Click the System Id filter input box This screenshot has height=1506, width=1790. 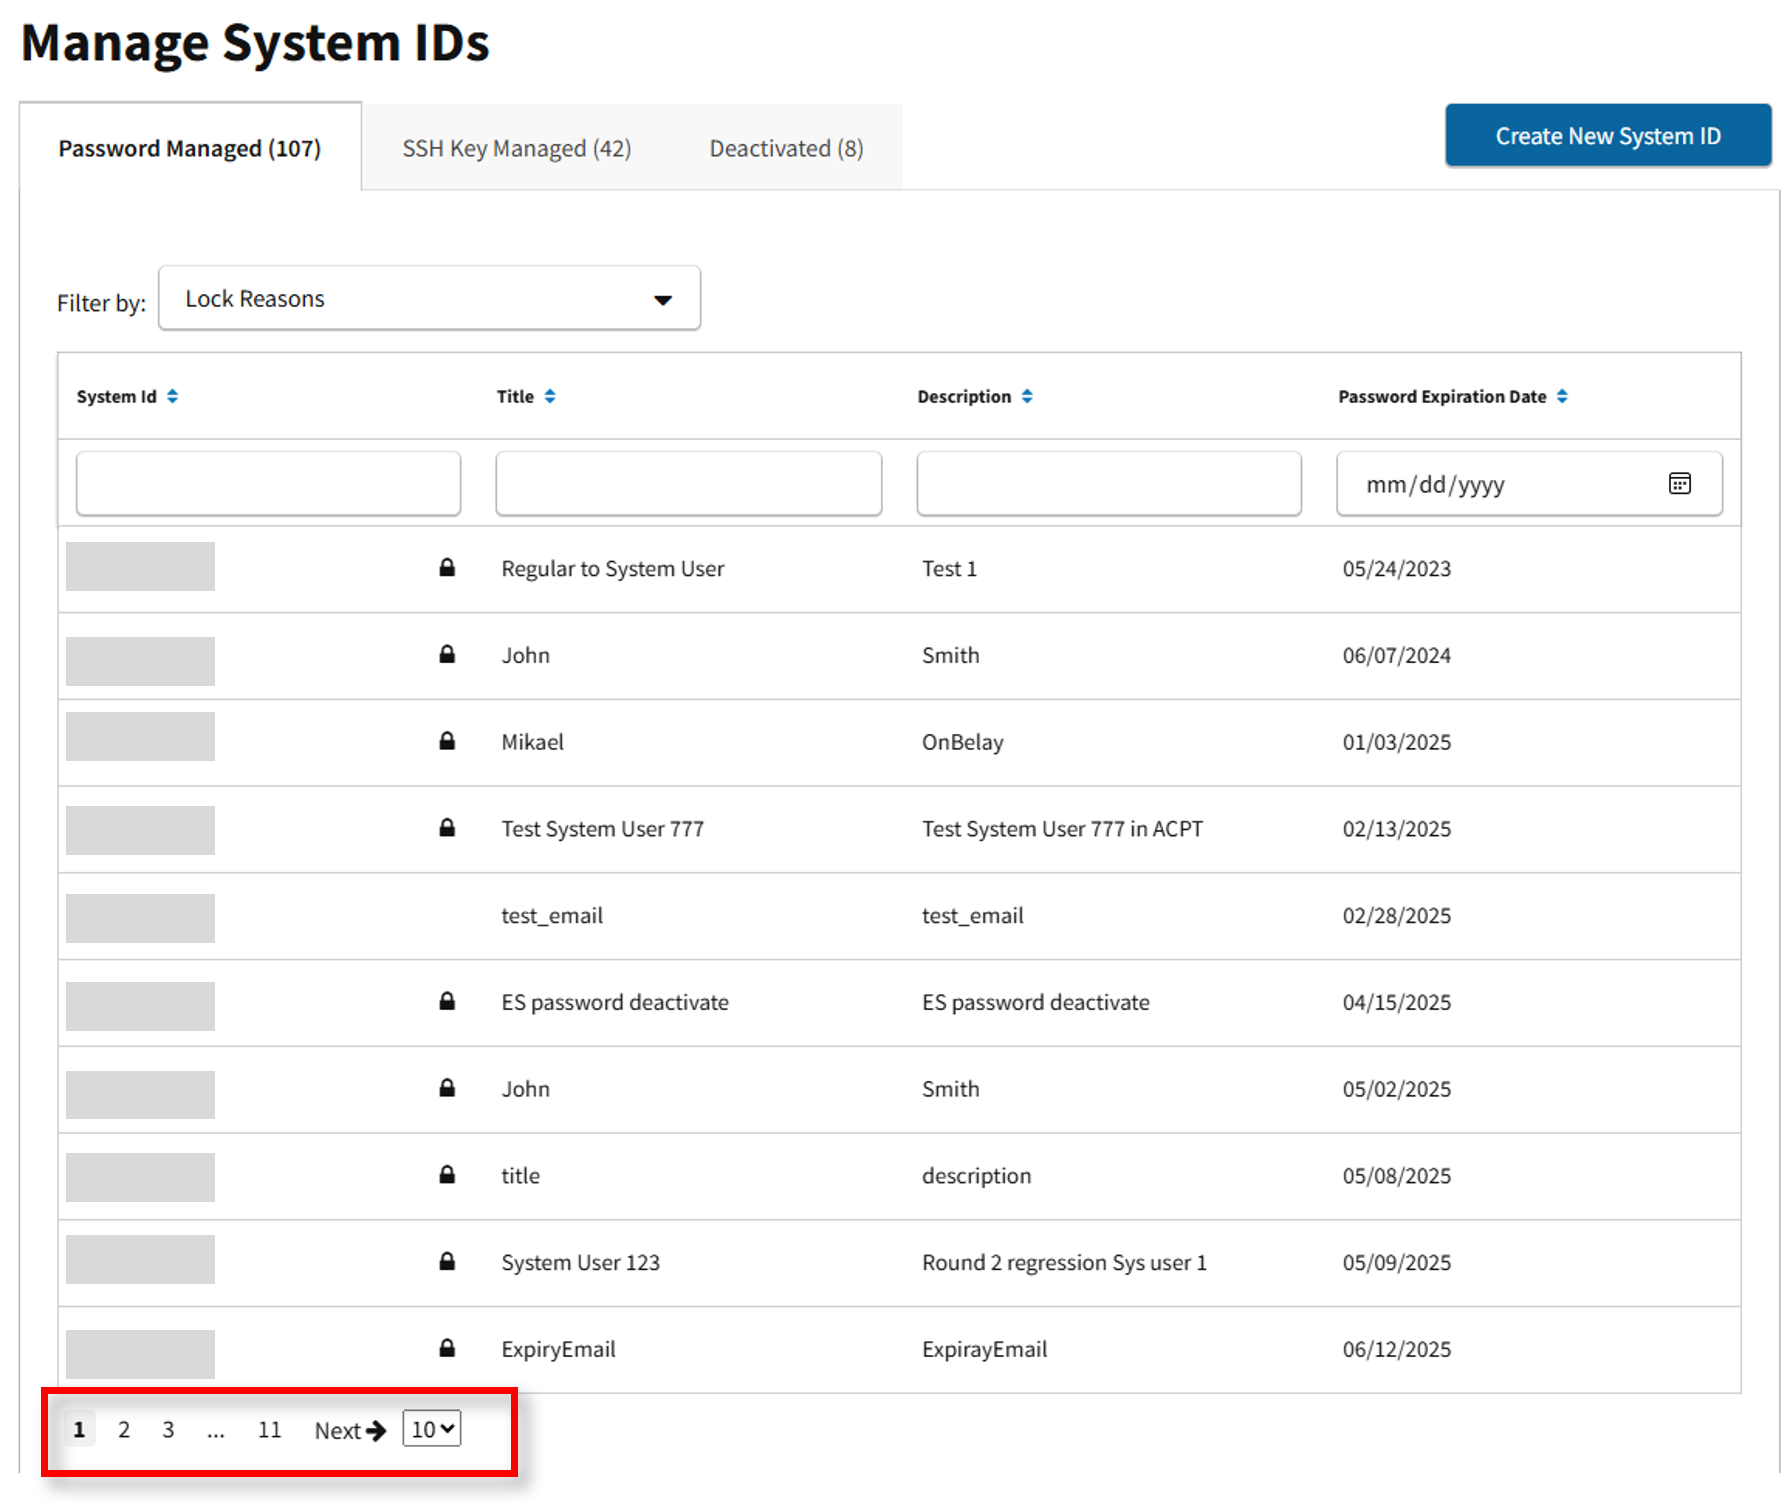click(268, 484)
